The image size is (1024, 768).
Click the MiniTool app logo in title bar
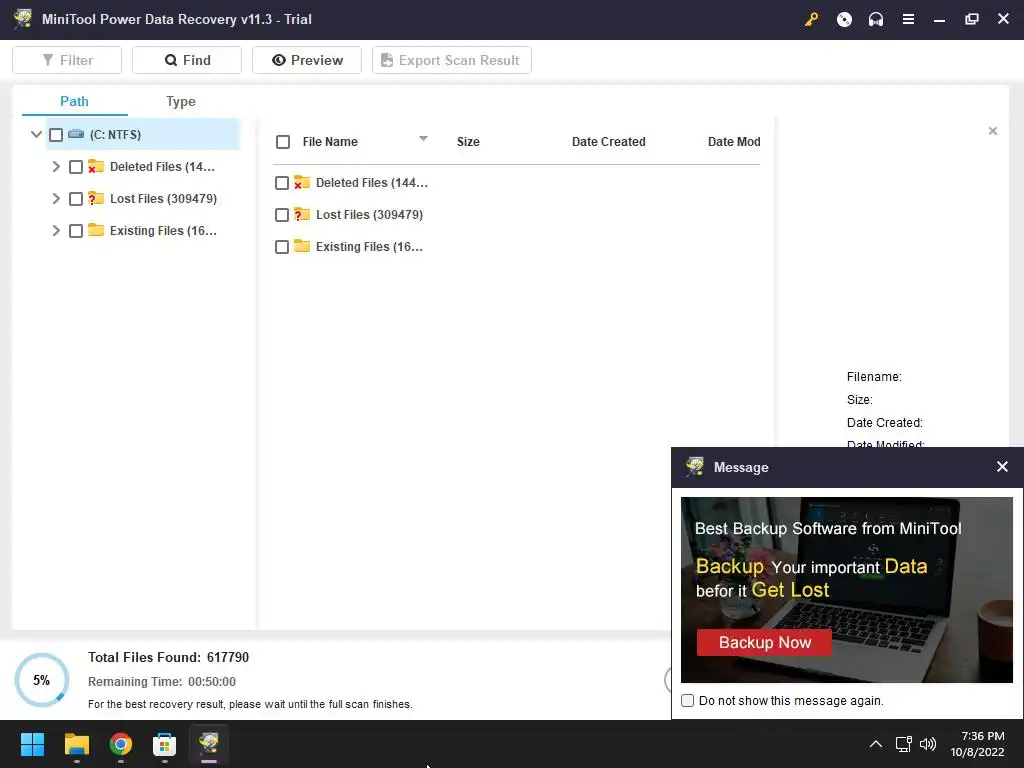pyautogui.click(x=23, y=19)
